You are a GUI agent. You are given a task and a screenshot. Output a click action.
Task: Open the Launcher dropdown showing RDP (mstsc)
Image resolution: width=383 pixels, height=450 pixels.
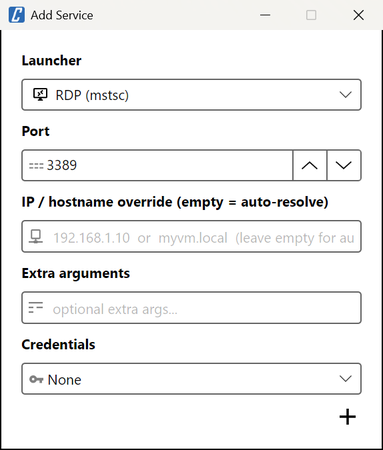pos(191,95)
